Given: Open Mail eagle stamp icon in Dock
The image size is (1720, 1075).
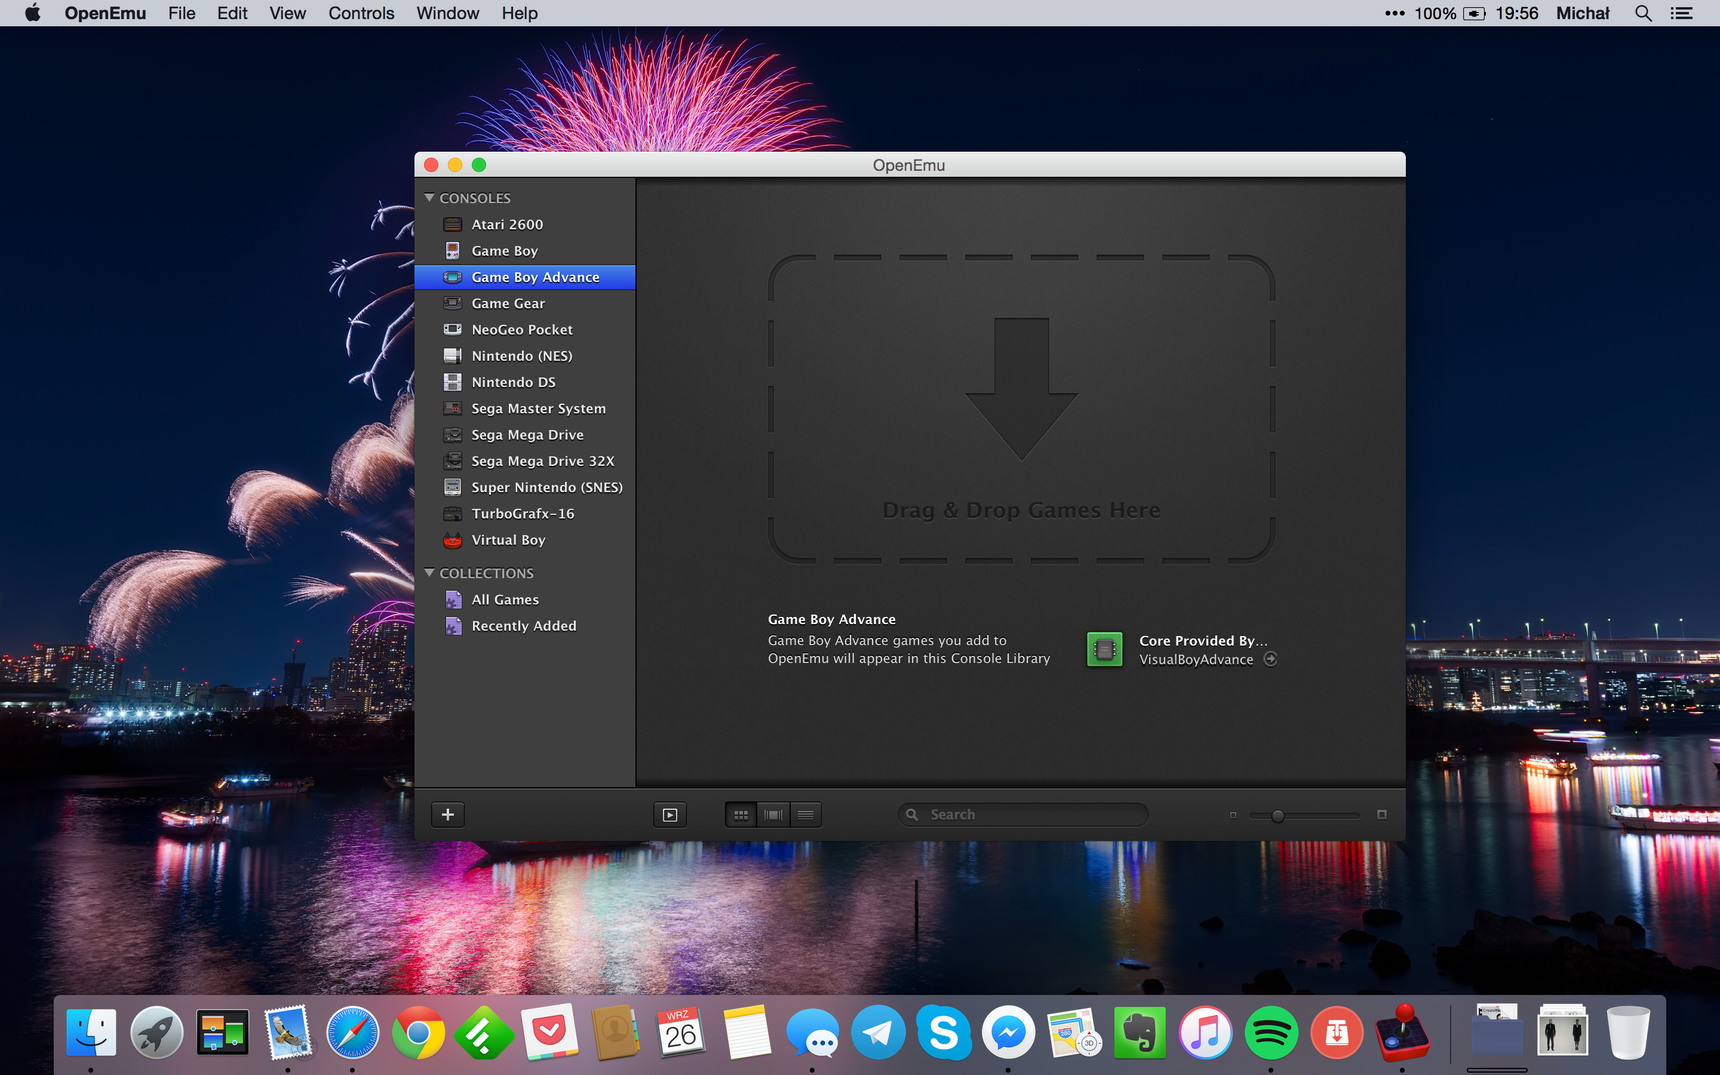Looking at the screenshot, I should [288, 1033].
